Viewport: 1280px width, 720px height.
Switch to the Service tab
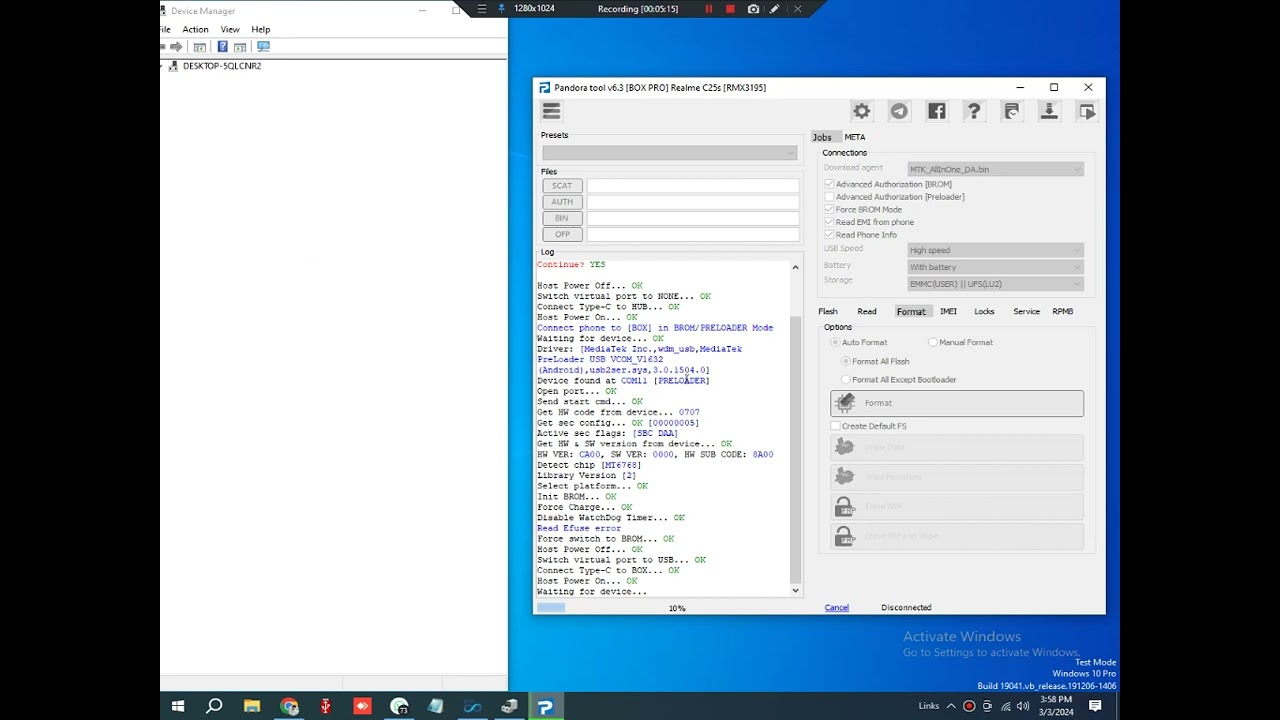point(1027,311)
